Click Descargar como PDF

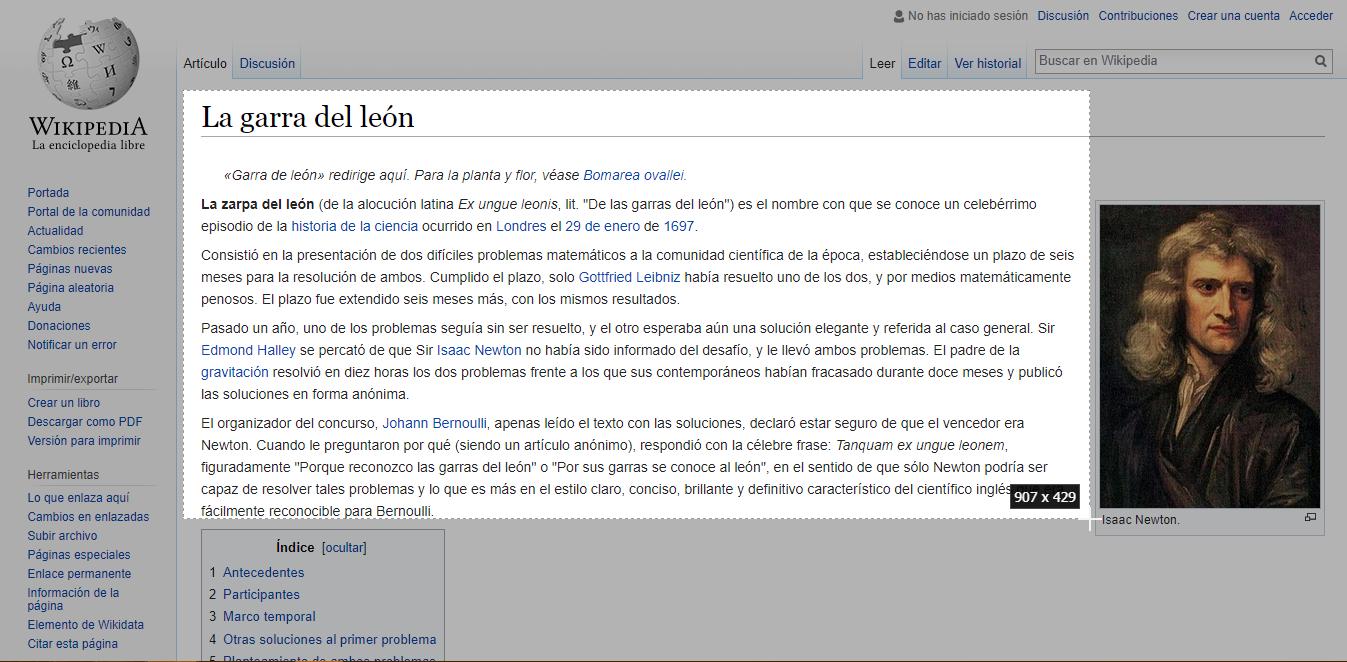85,422
